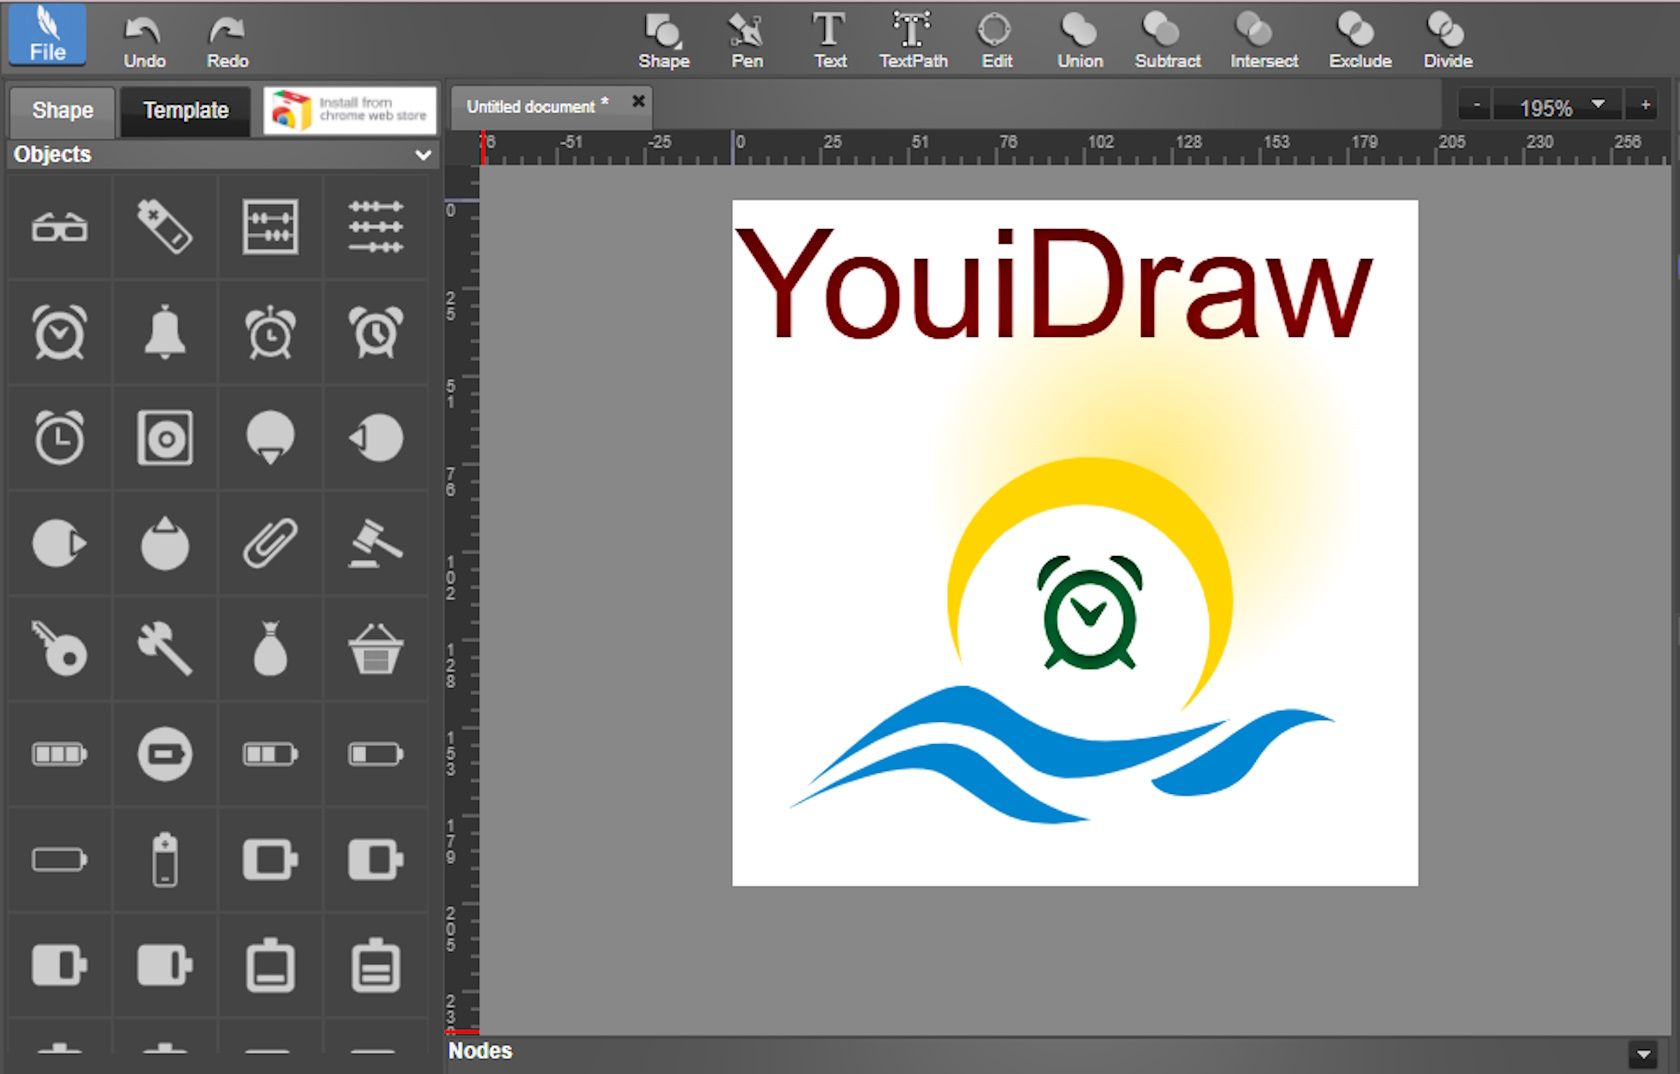Screen dimensions: 1680x1074
Task: Apply the Subtract operation
Action: click(1166, 38)
